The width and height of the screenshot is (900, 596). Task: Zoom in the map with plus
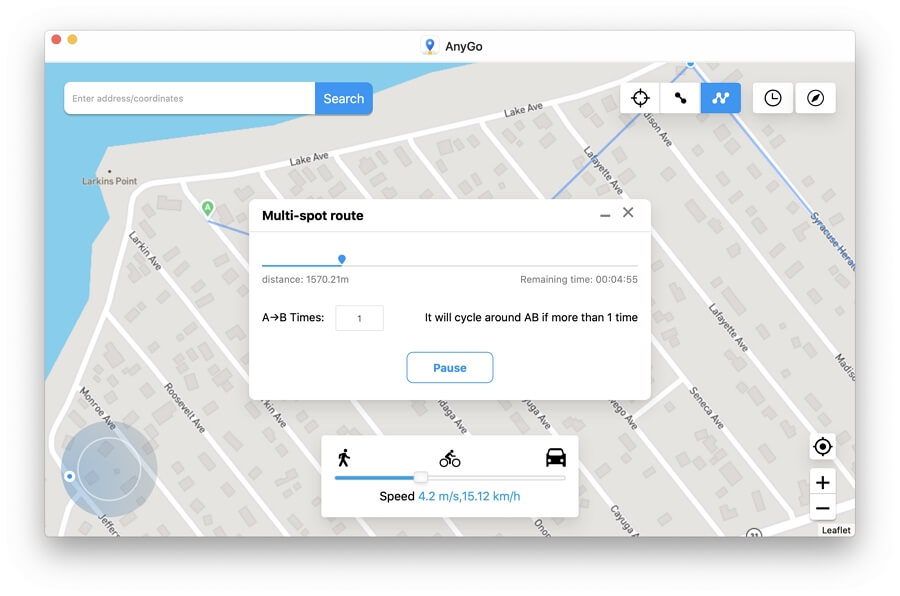(x=822, y=483)
